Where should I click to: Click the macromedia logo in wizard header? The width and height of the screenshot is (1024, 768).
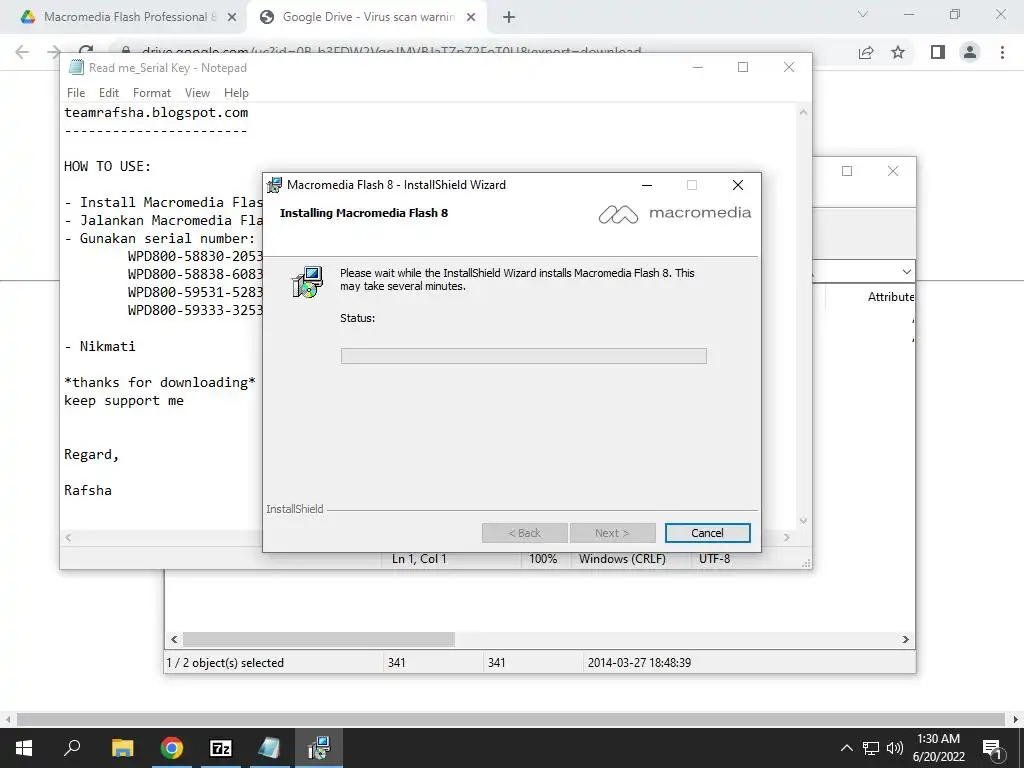point(675,214)
